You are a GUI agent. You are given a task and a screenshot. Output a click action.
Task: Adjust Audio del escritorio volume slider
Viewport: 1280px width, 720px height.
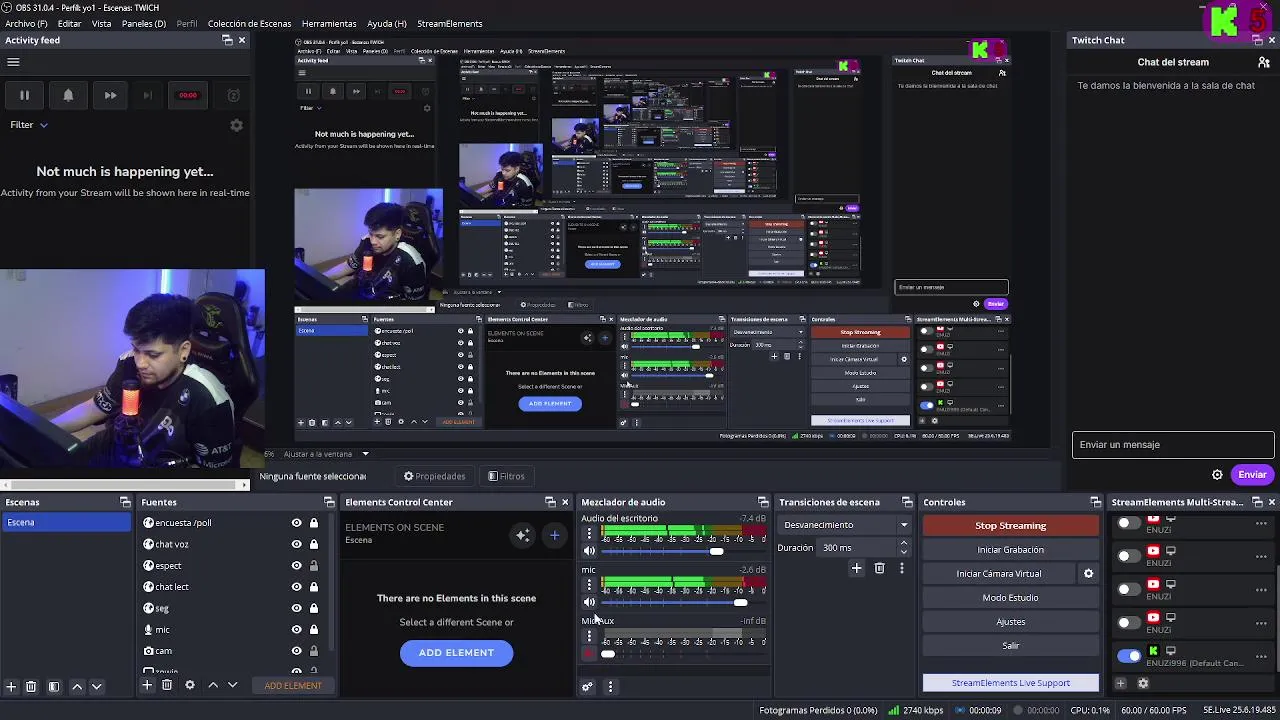coord(716,552)
